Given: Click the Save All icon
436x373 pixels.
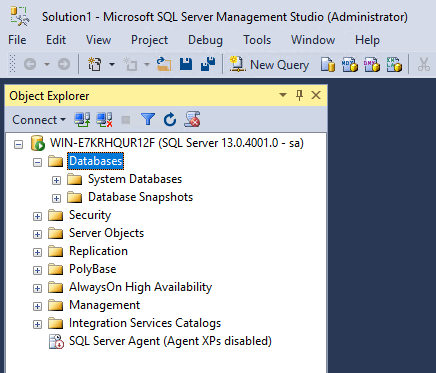Looking at the screenshot, I should pyautogui.click(x=208, y=64).
